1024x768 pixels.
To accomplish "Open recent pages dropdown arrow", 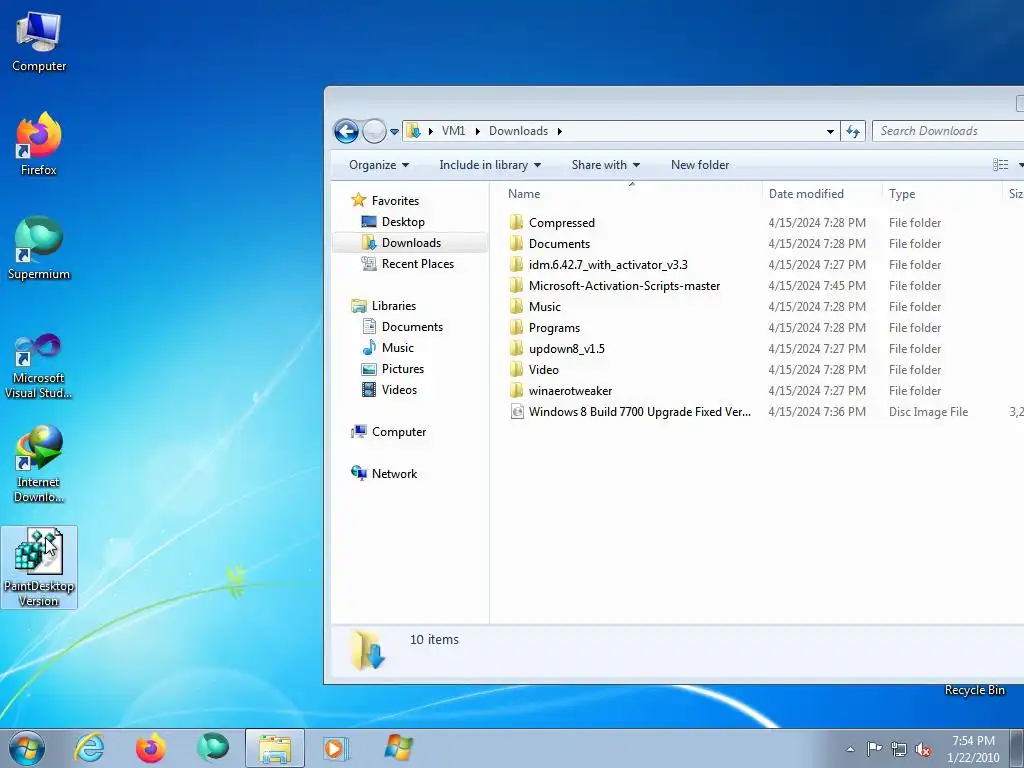I will [394, 132].
